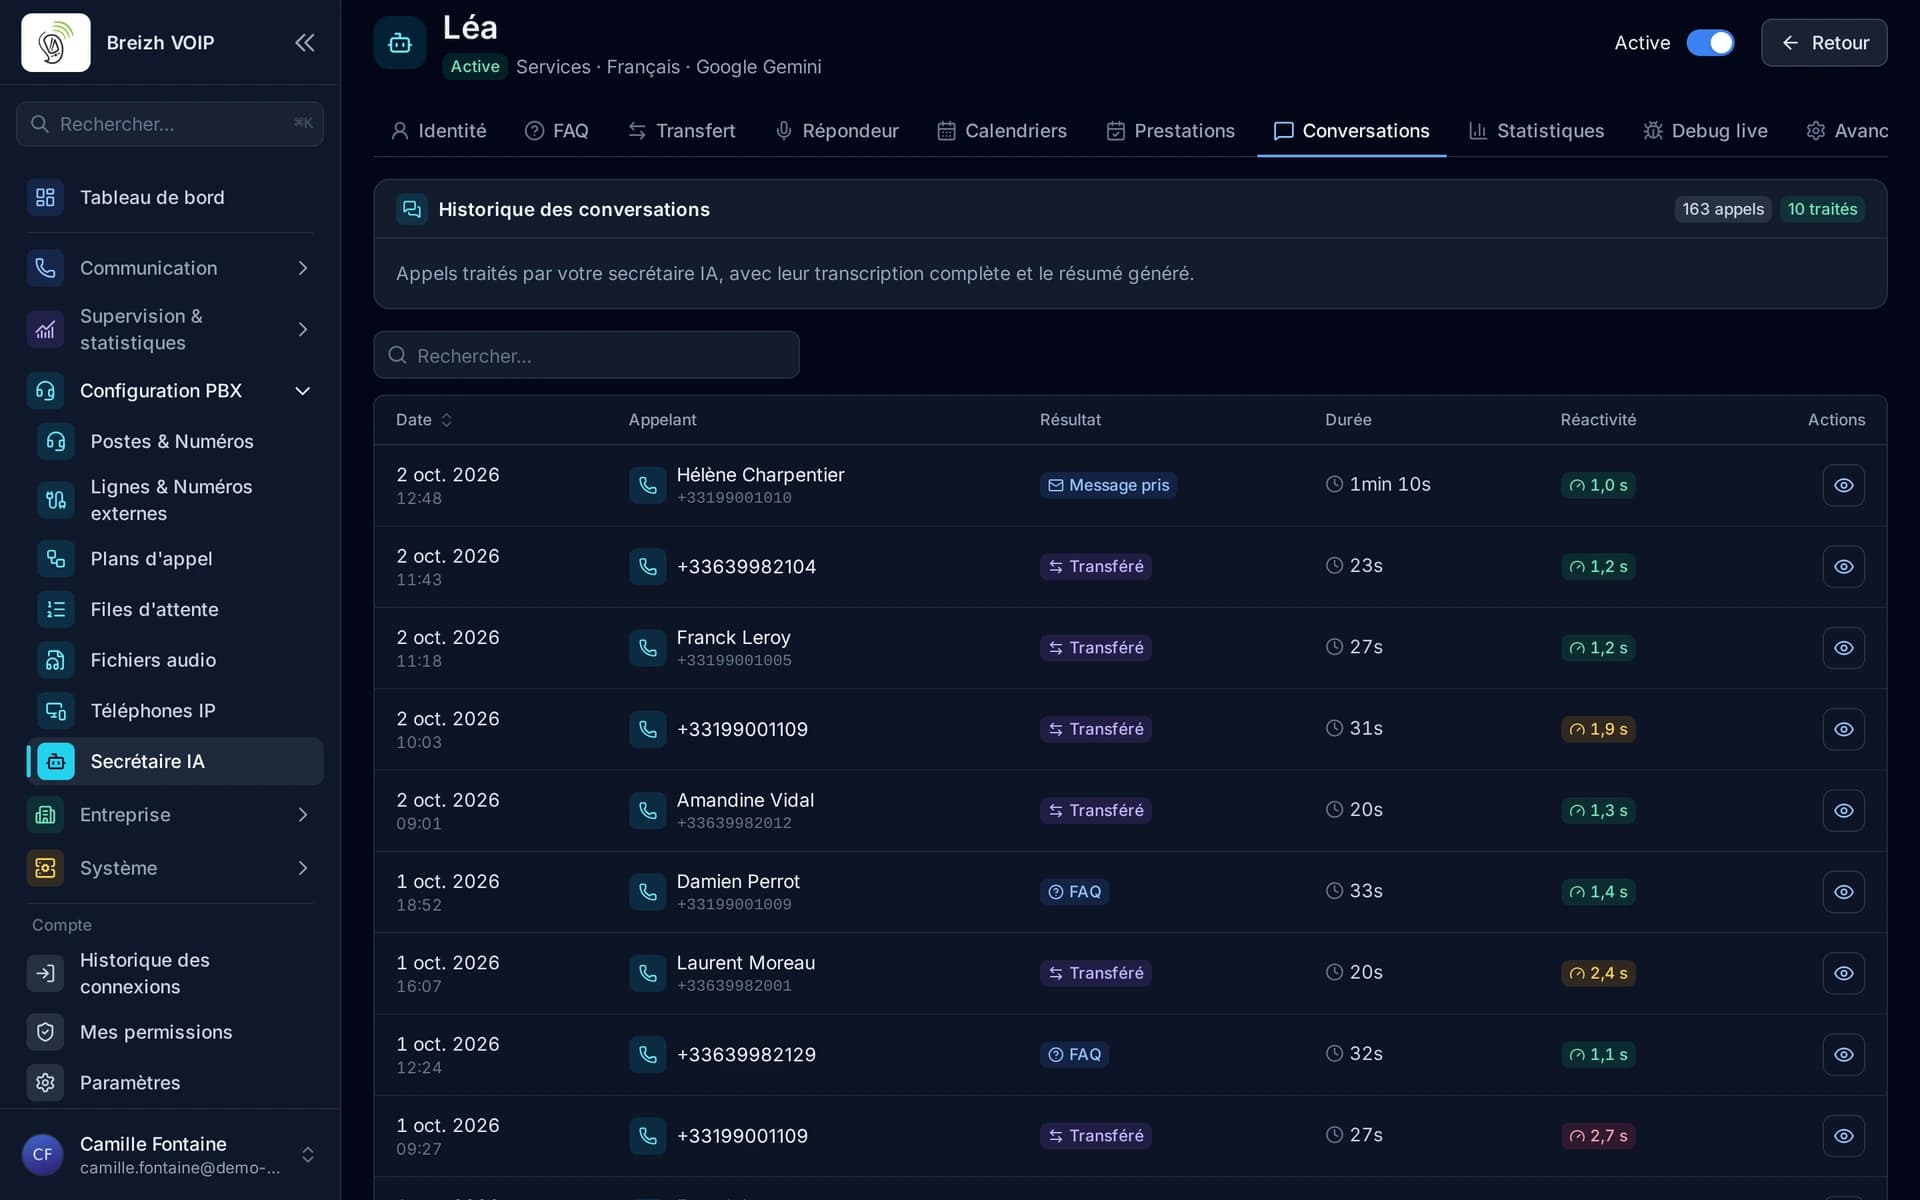The image size is (1920, 1200).
Task: Open the Transfert tab
Action: coord(682,131)
